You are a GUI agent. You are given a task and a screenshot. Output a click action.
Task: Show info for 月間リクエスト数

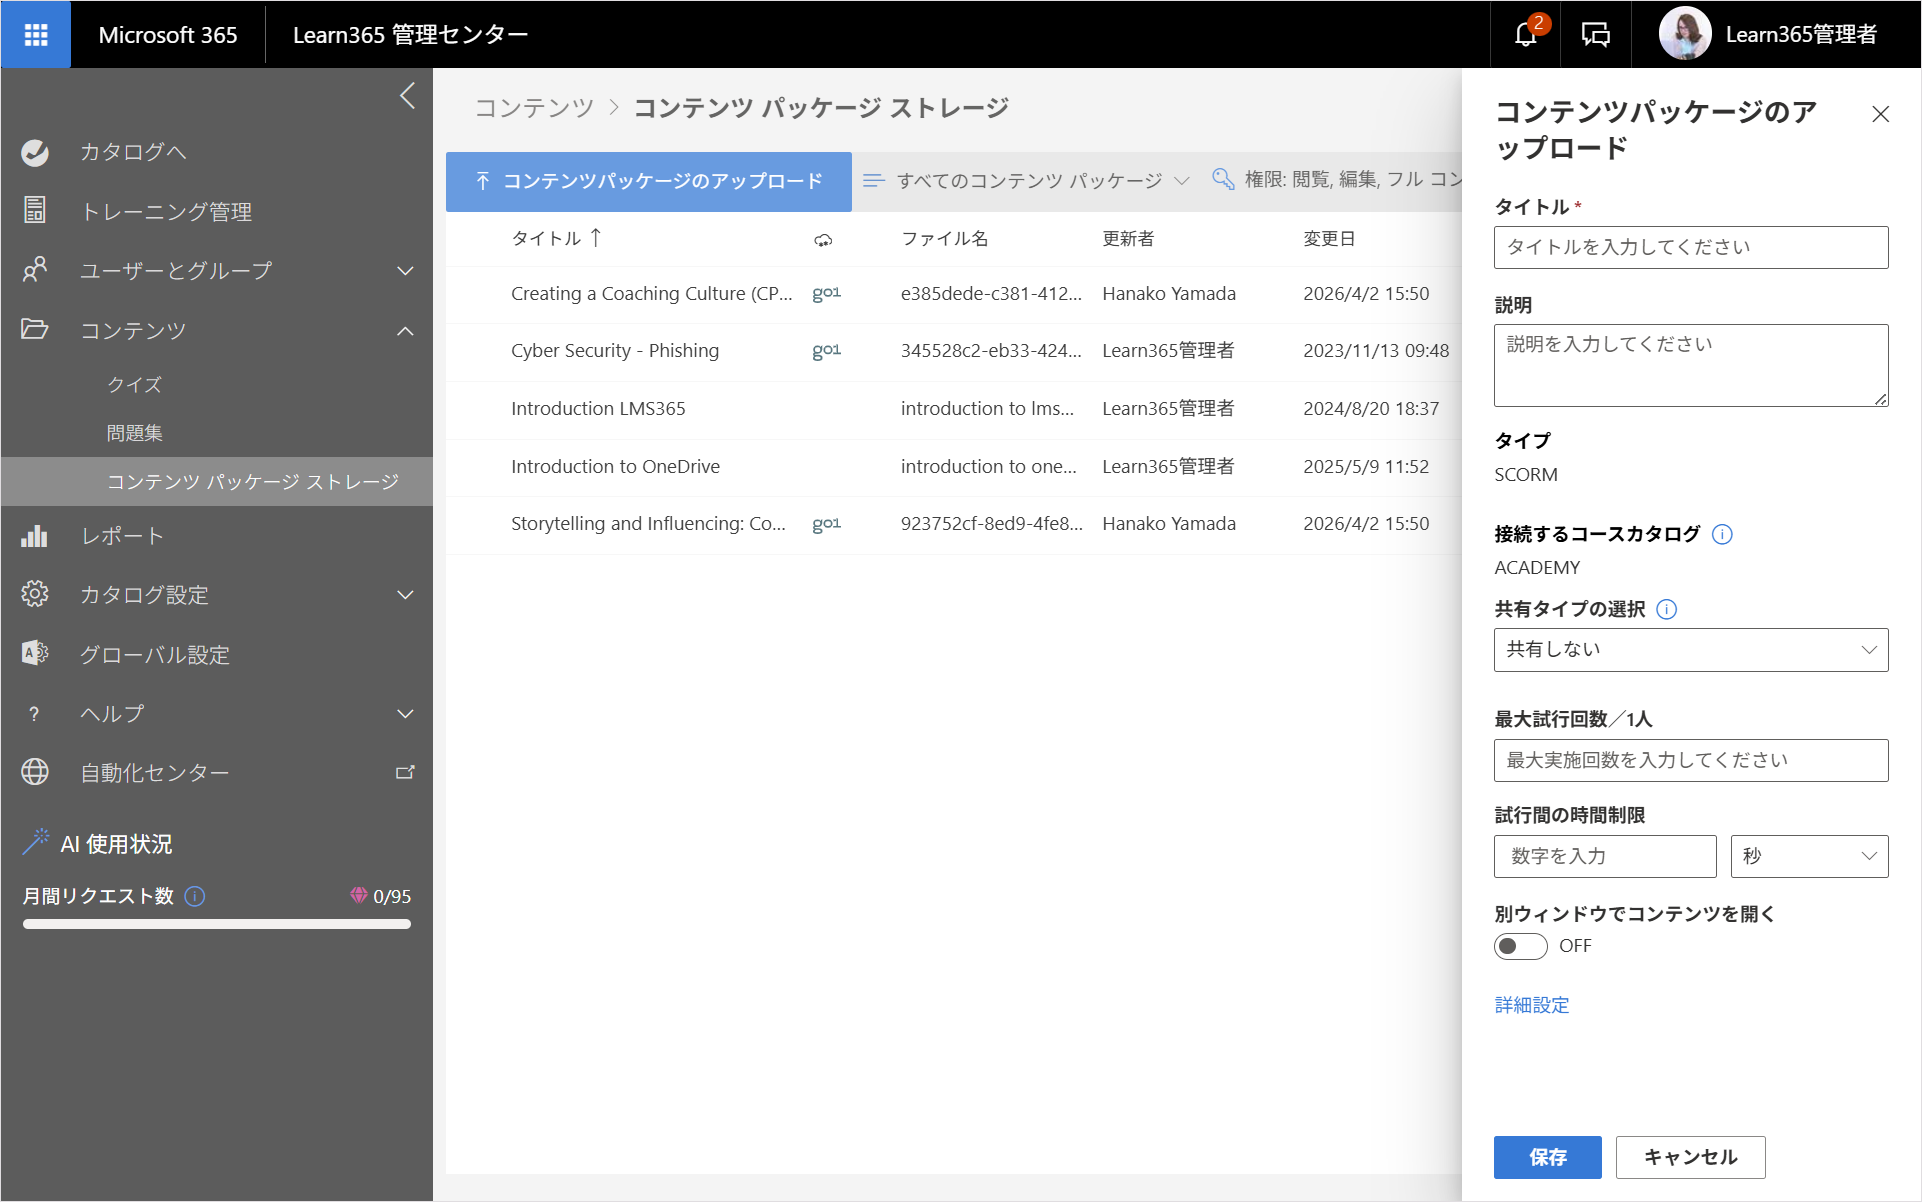pos(196,896)
